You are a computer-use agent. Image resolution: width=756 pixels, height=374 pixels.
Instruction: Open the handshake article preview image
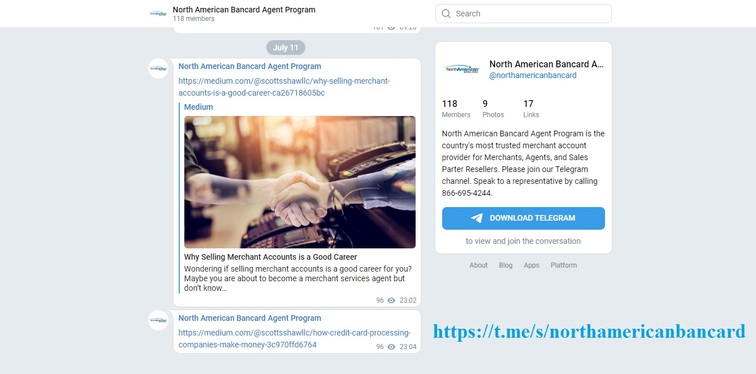click(300, 182)
